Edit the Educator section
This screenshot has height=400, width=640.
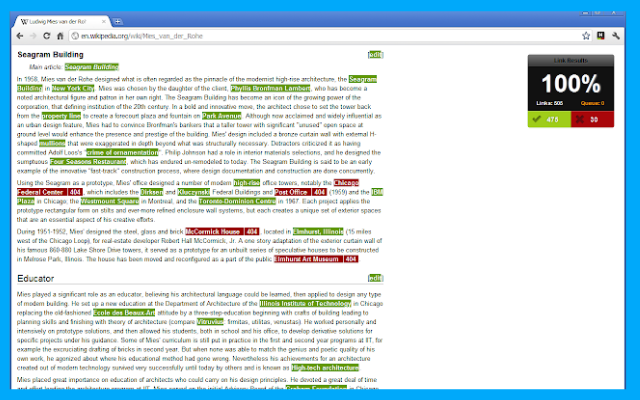(376, 278)
